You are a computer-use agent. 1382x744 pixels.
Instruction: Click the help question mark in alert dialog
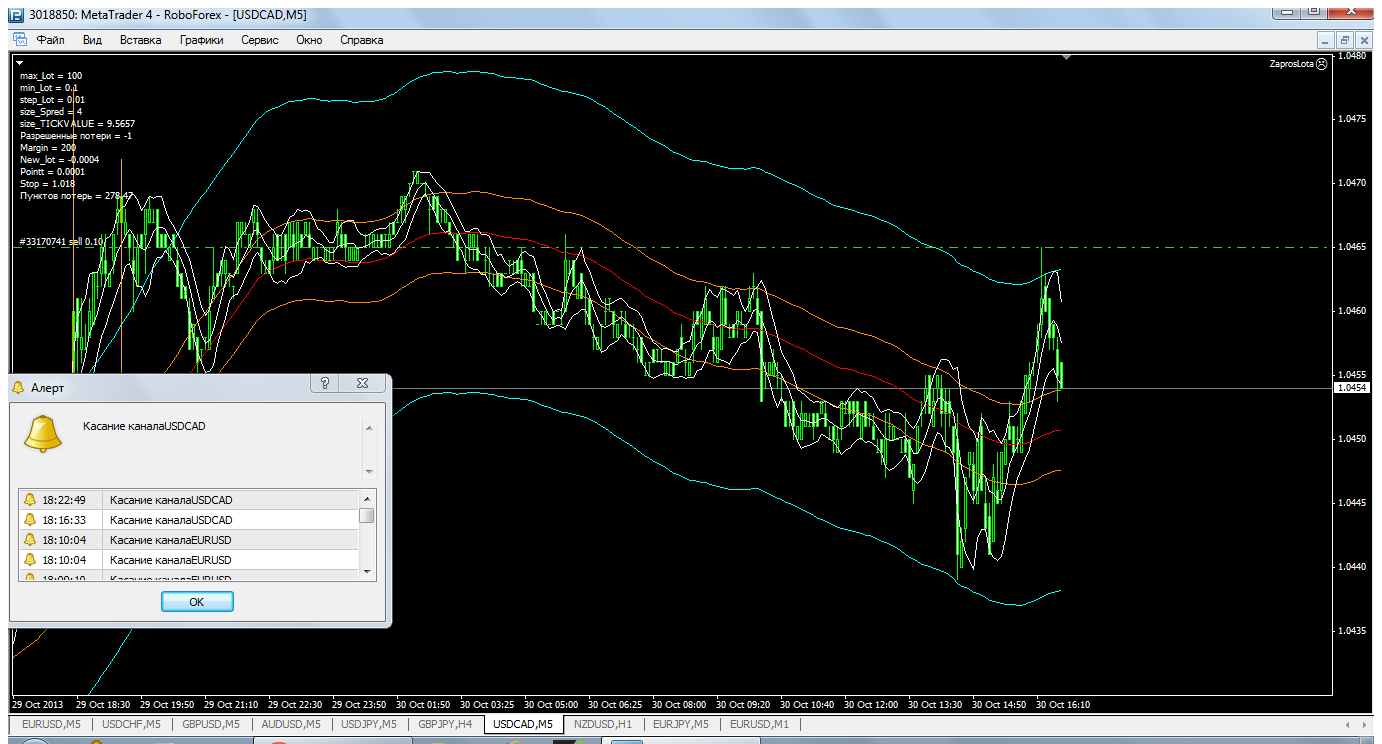325,383
